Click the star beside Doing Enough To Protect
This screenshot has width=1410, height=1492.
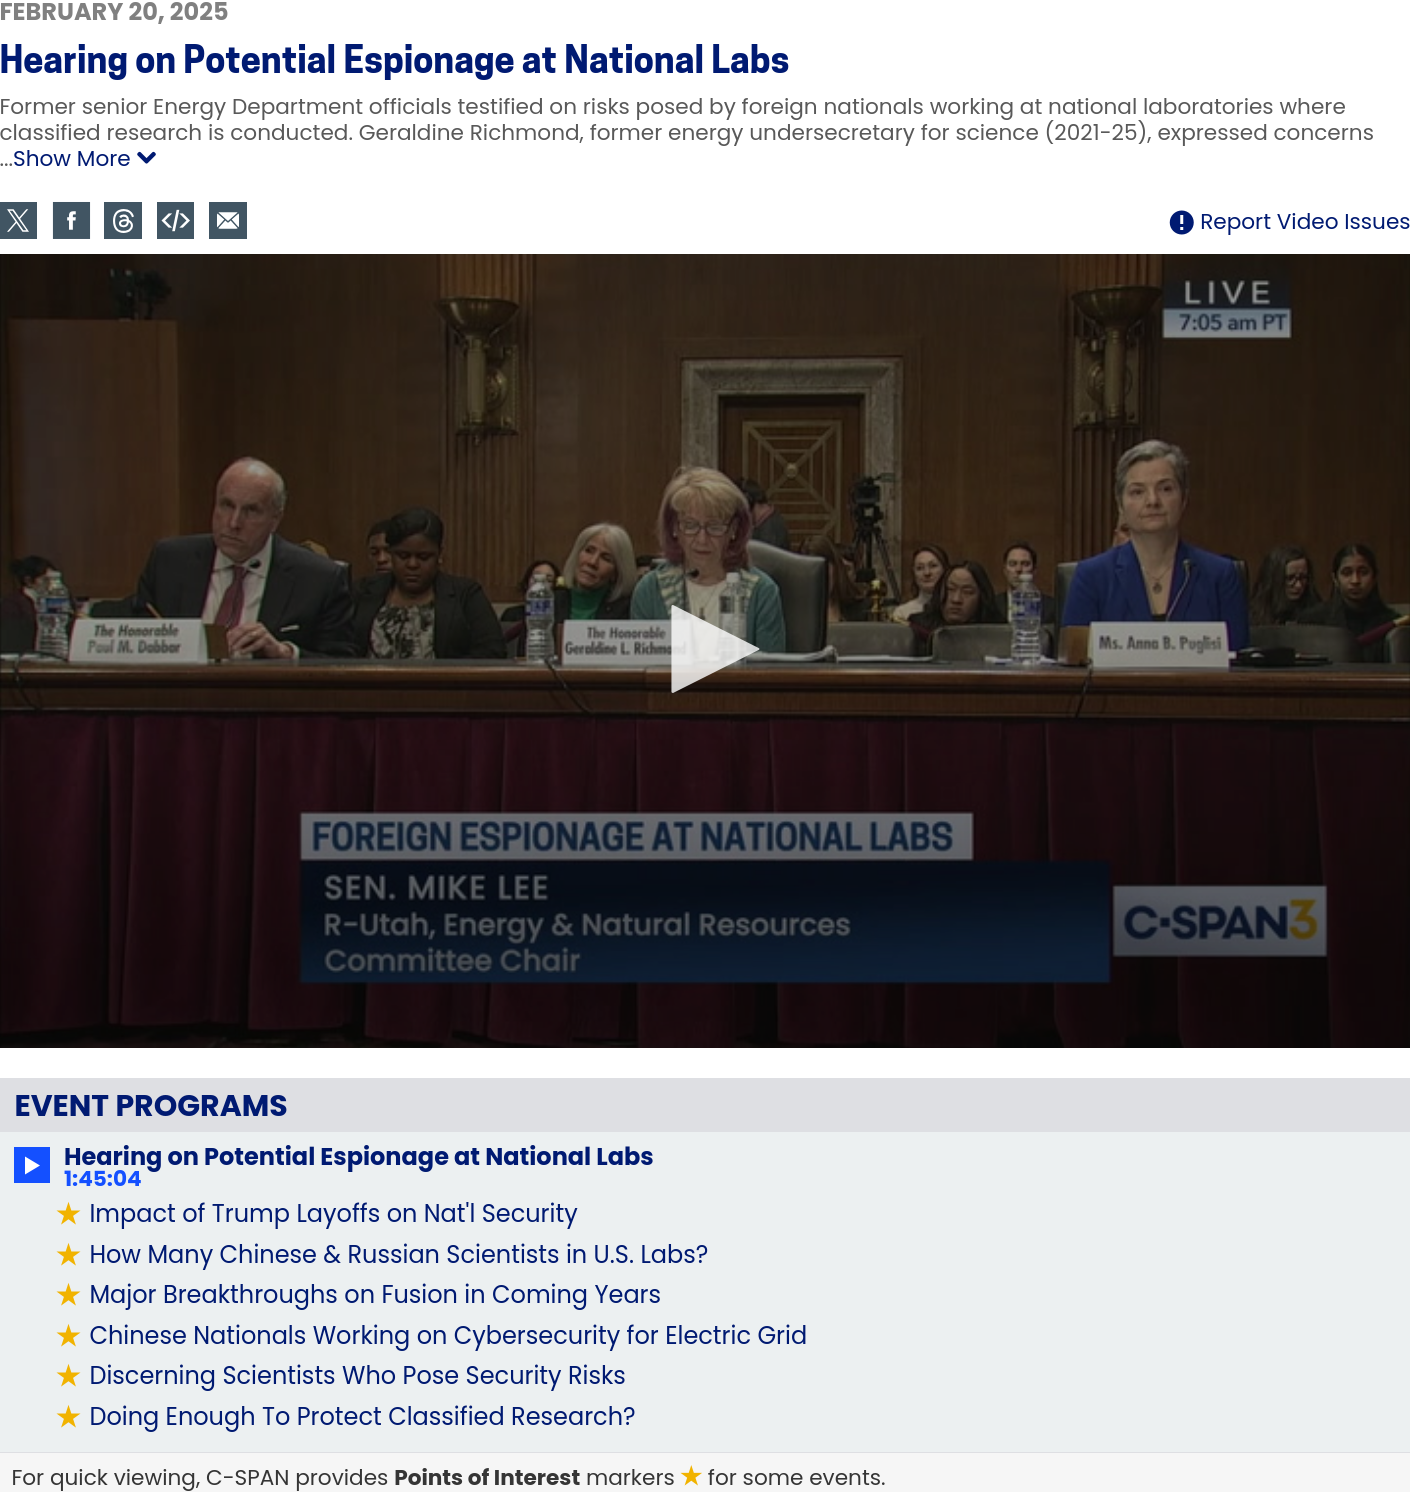[68, 1416]
